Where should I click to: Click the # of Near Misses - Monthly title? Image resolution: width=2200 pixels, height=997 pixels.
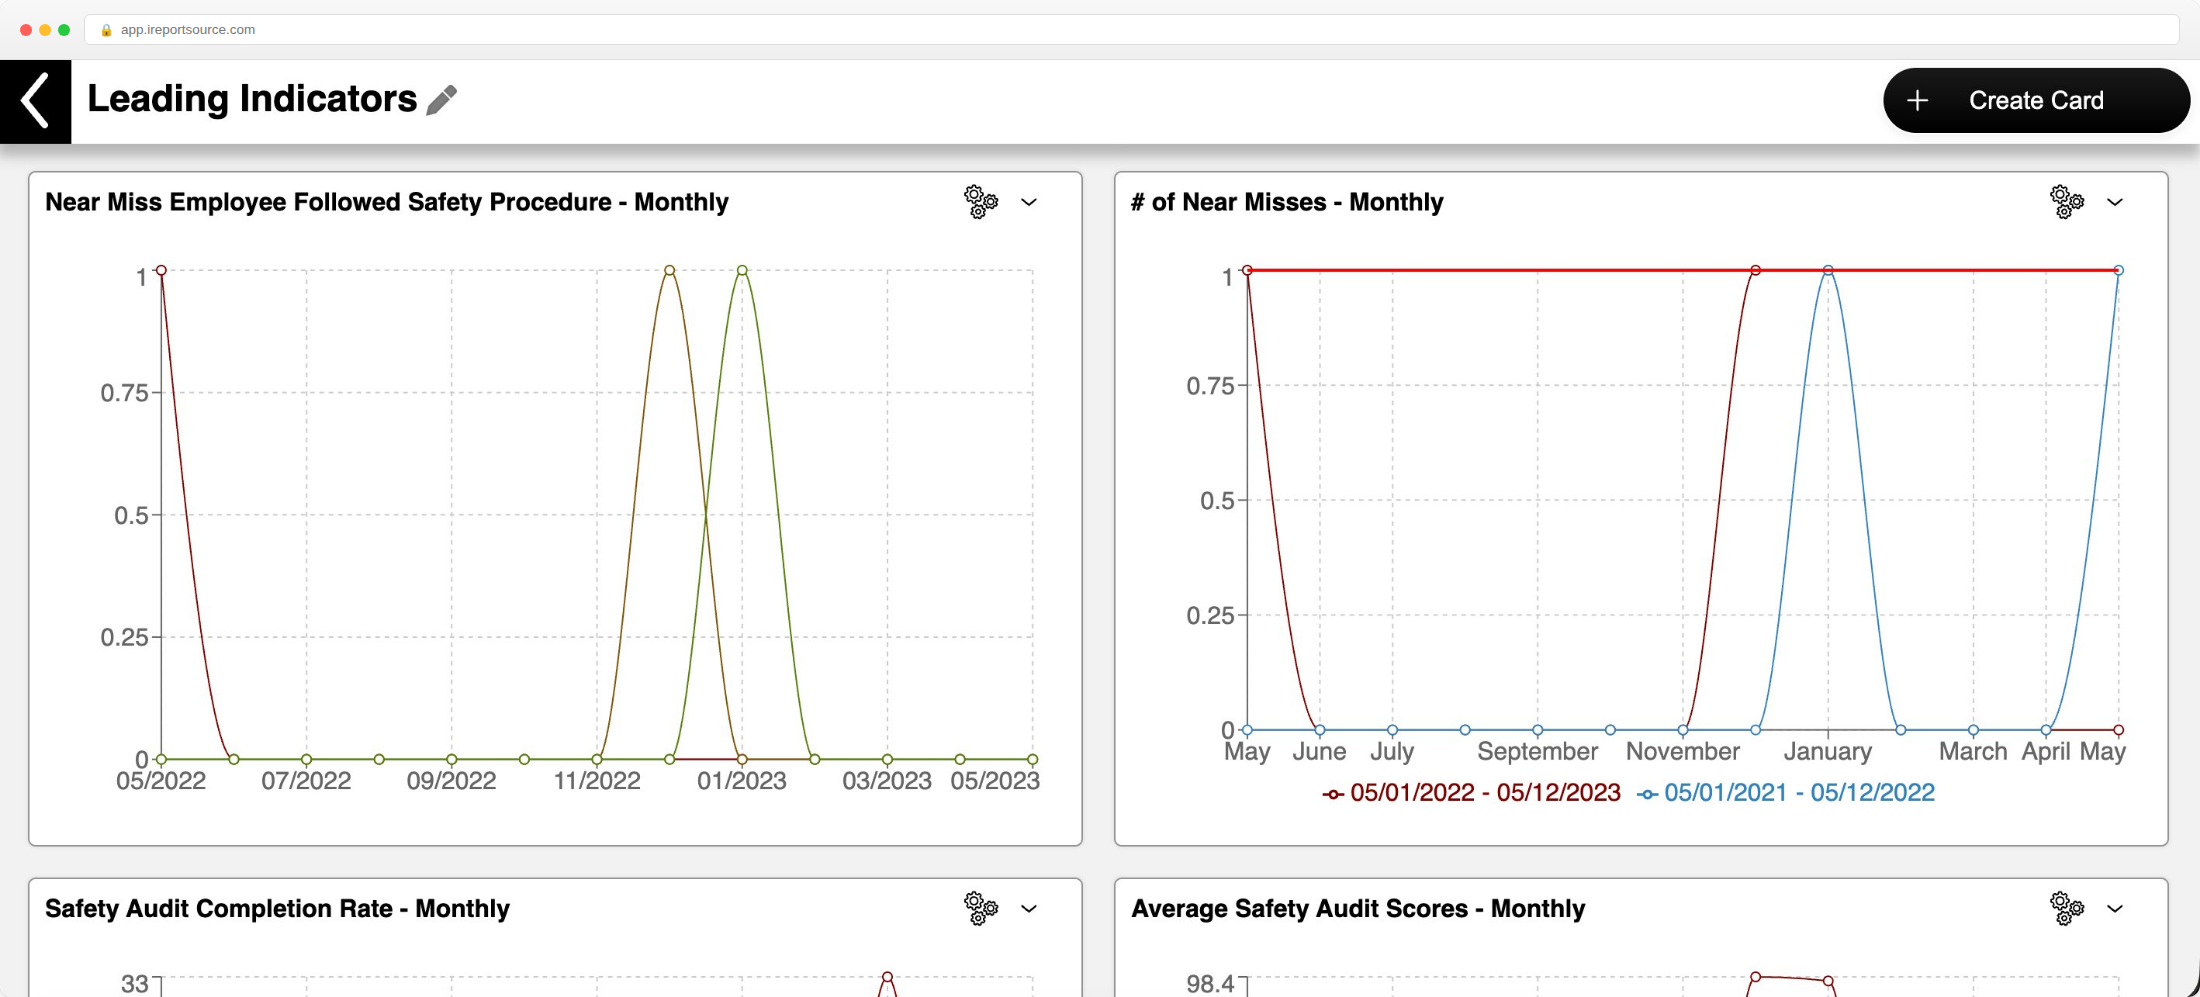click(1287, 202)
